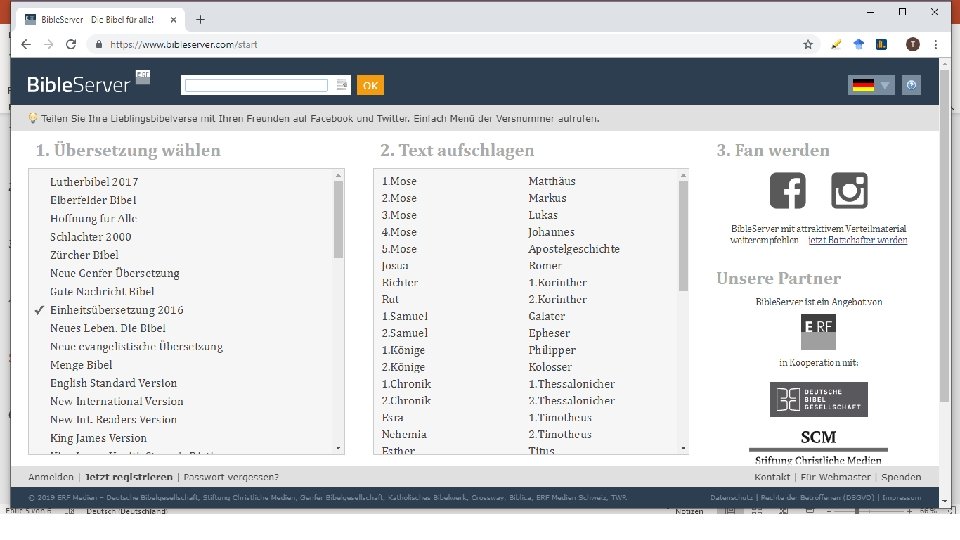This screenshot has height=540, width=960.
Task: Click the ERF partner logo
Action: pos(818,331)
